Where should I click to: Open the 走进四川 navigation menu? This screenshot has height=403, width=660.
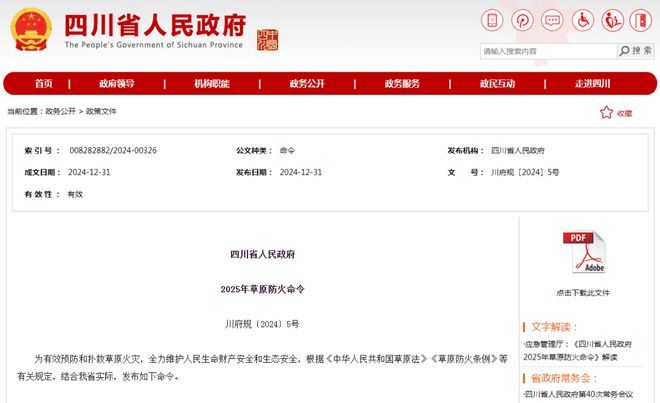593,84
